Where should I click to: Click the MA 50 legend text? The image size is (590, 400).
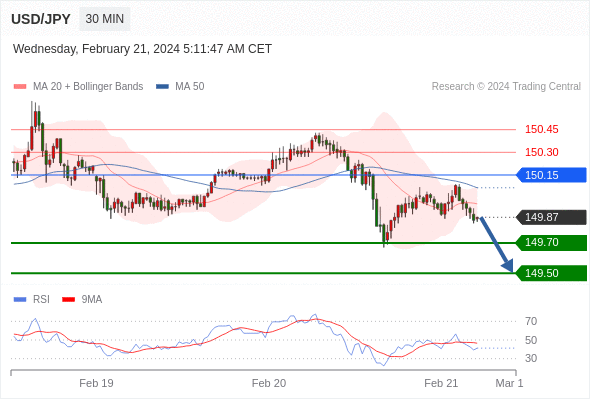(190, 87)
